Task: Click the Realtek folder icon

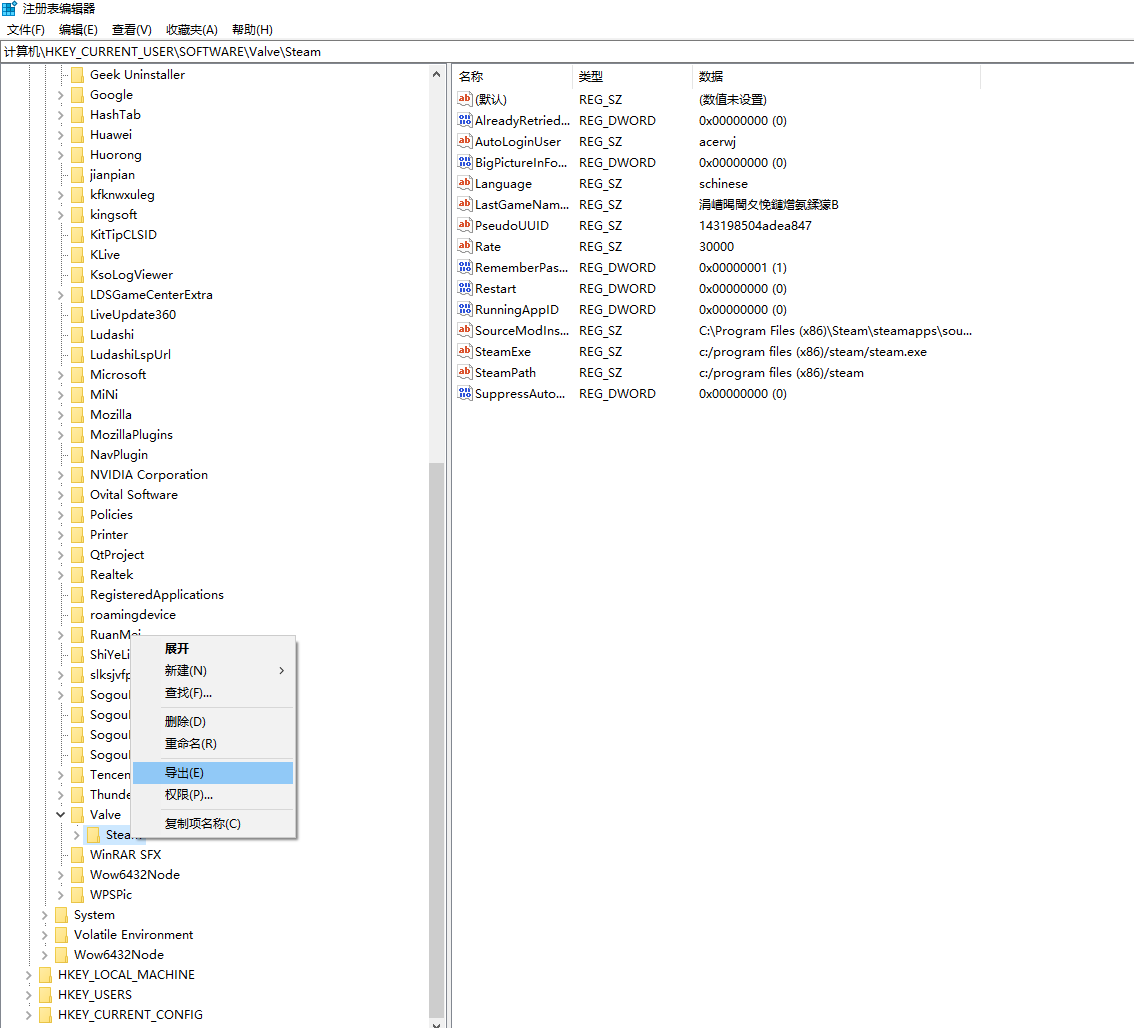Action: pyautogui.click(x=77, y=574)
